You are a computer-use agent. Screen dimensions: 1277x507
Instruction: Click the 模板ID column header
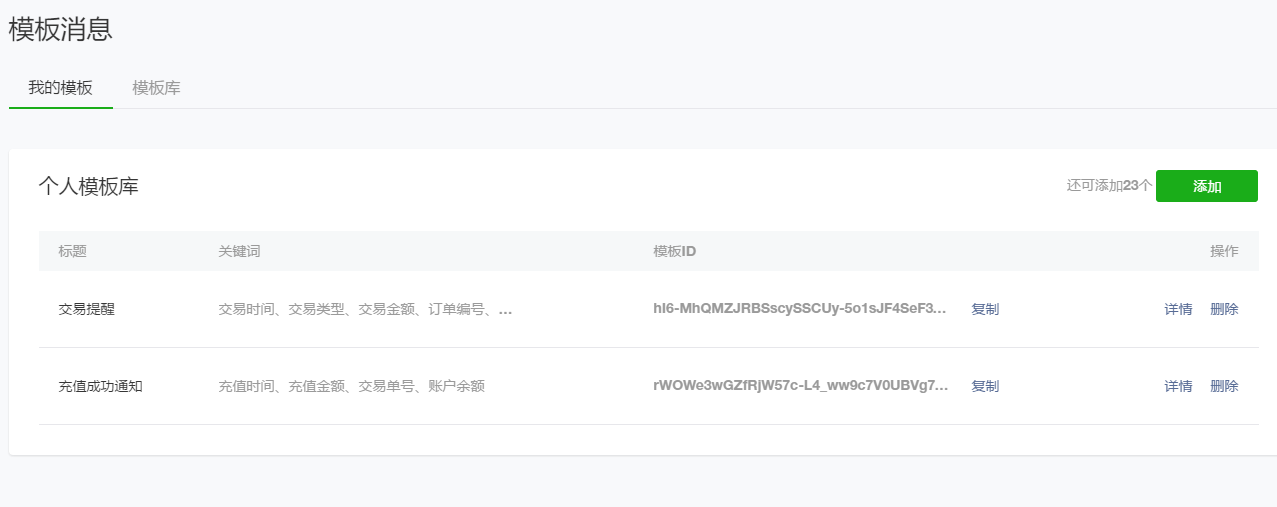(x=674, y=251)
